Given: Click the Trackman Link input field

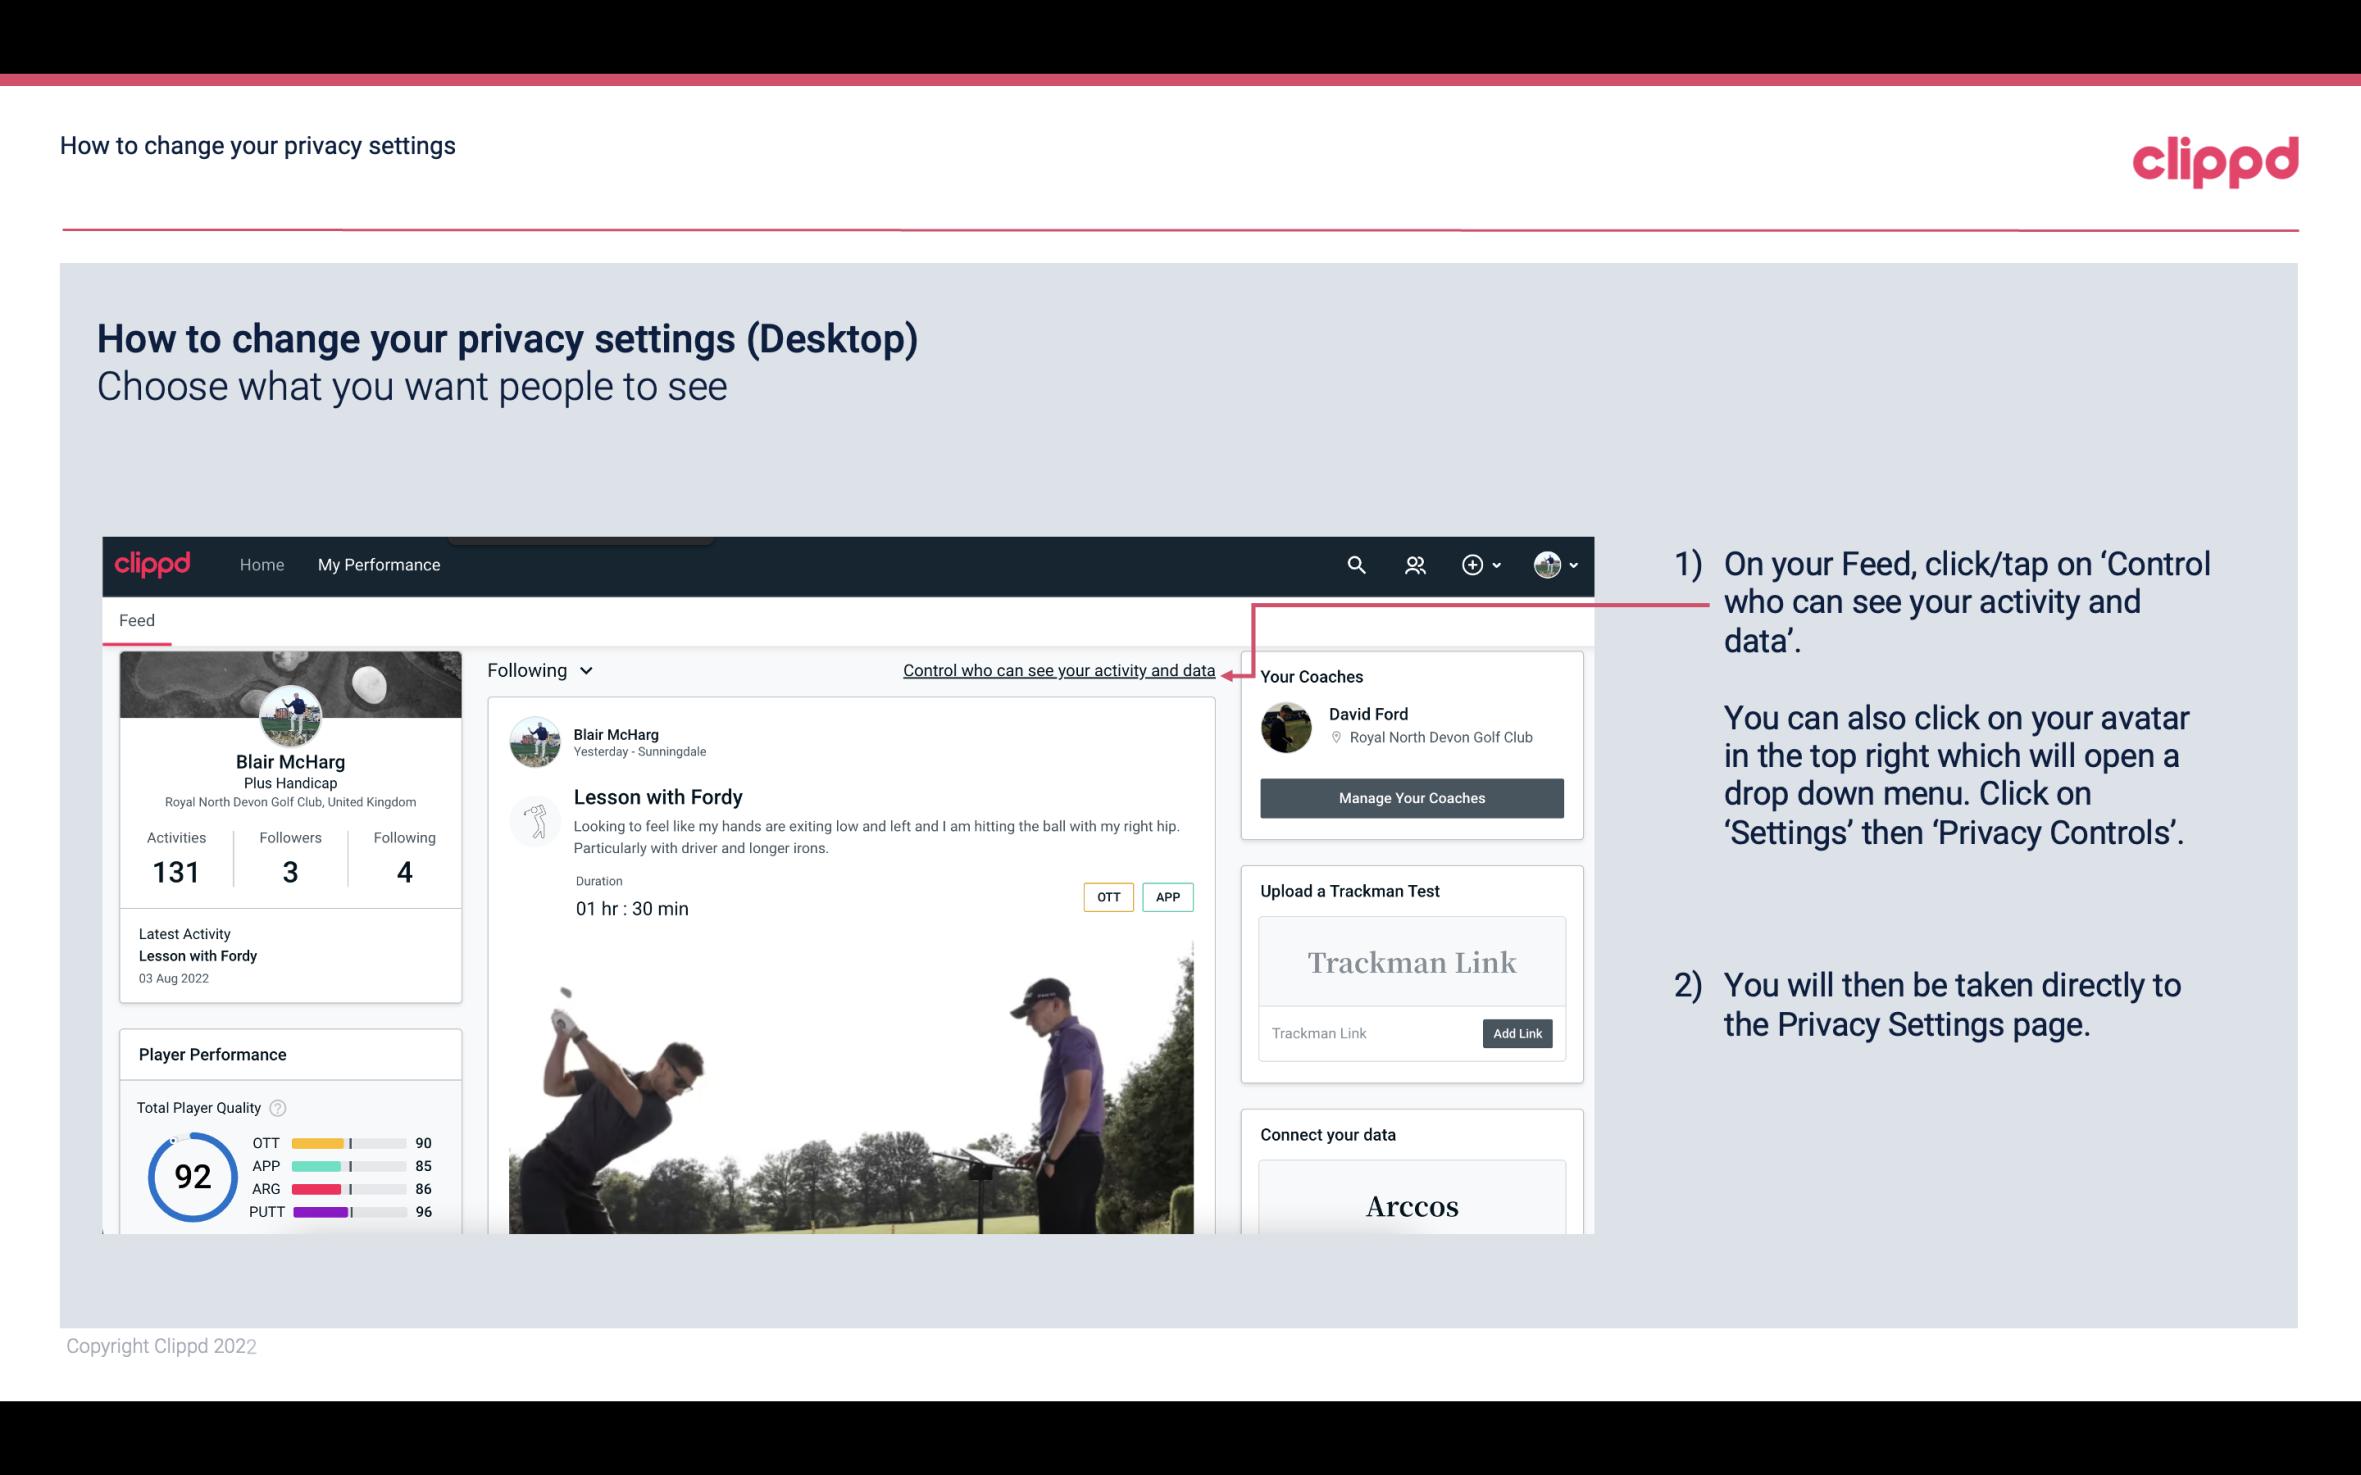Looking at the screenshot, I should (1367, 1031).
